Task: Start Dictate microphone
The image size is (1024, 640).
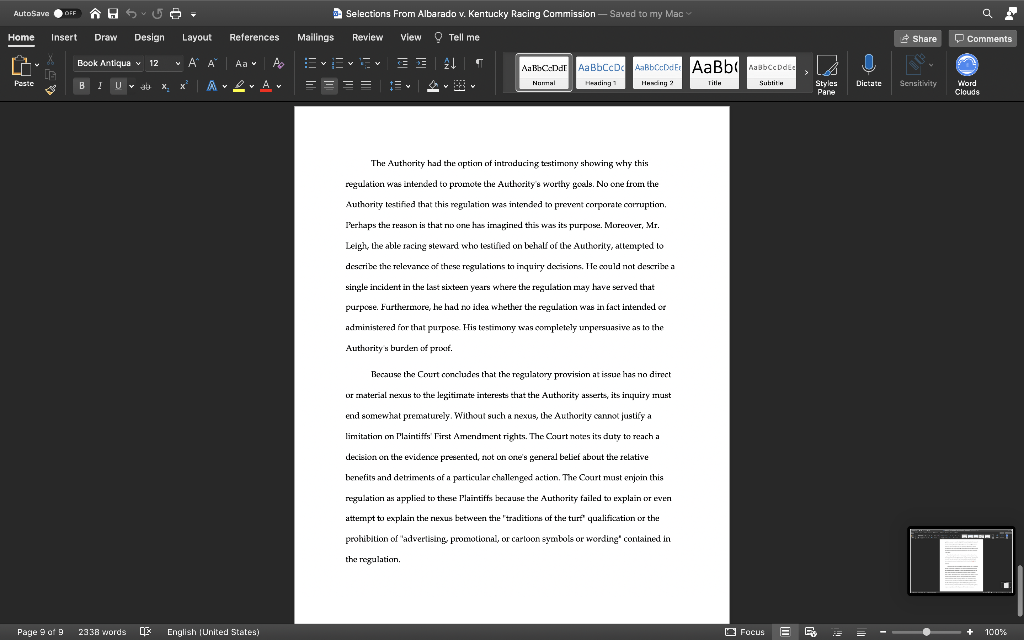Action: (x=869, y=71)
